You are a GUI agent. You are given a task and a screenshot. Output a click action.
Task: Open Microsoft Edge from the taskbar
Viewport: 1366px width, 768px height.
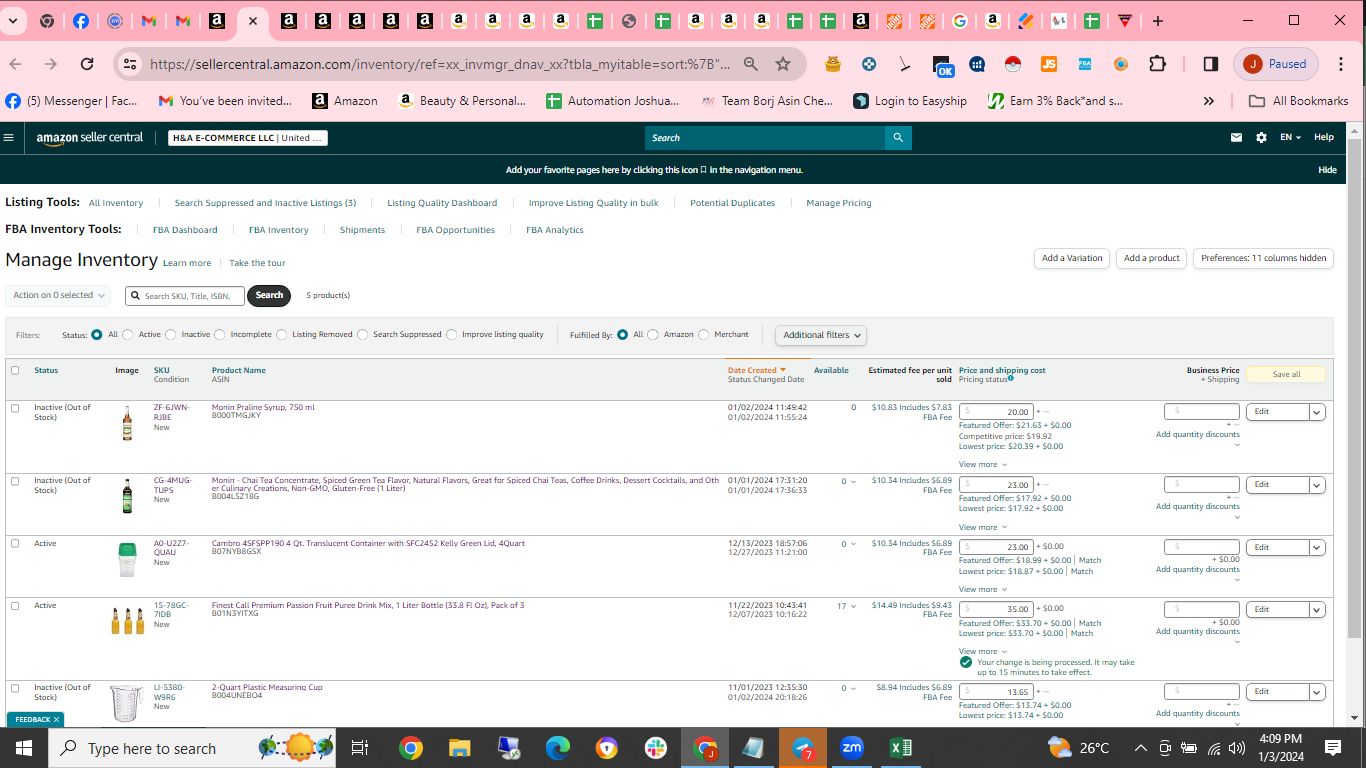click(557, 748)
